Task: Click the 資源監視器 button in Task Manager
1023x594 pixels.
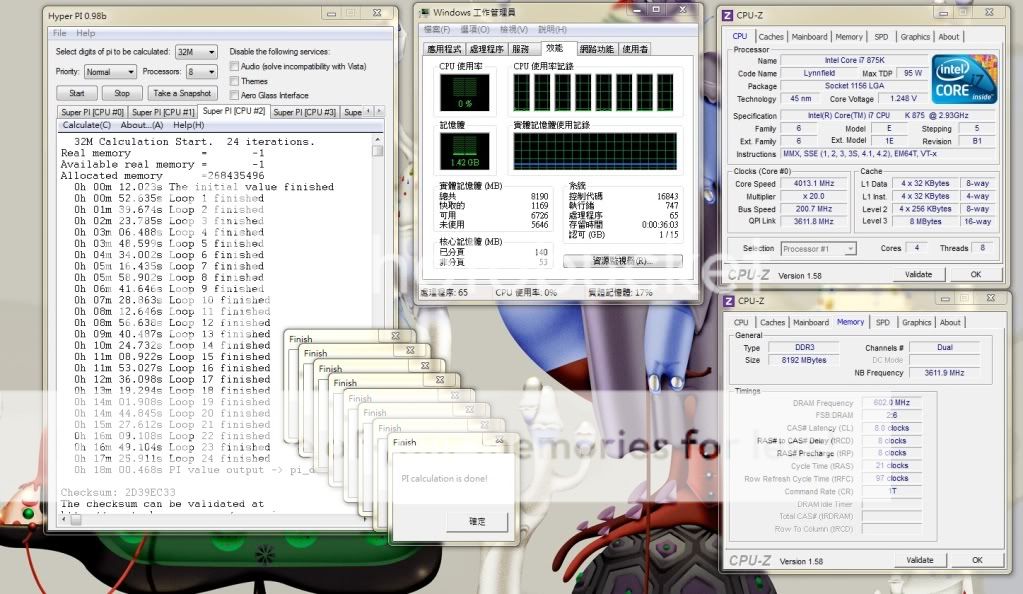Action: click(622, 261)
